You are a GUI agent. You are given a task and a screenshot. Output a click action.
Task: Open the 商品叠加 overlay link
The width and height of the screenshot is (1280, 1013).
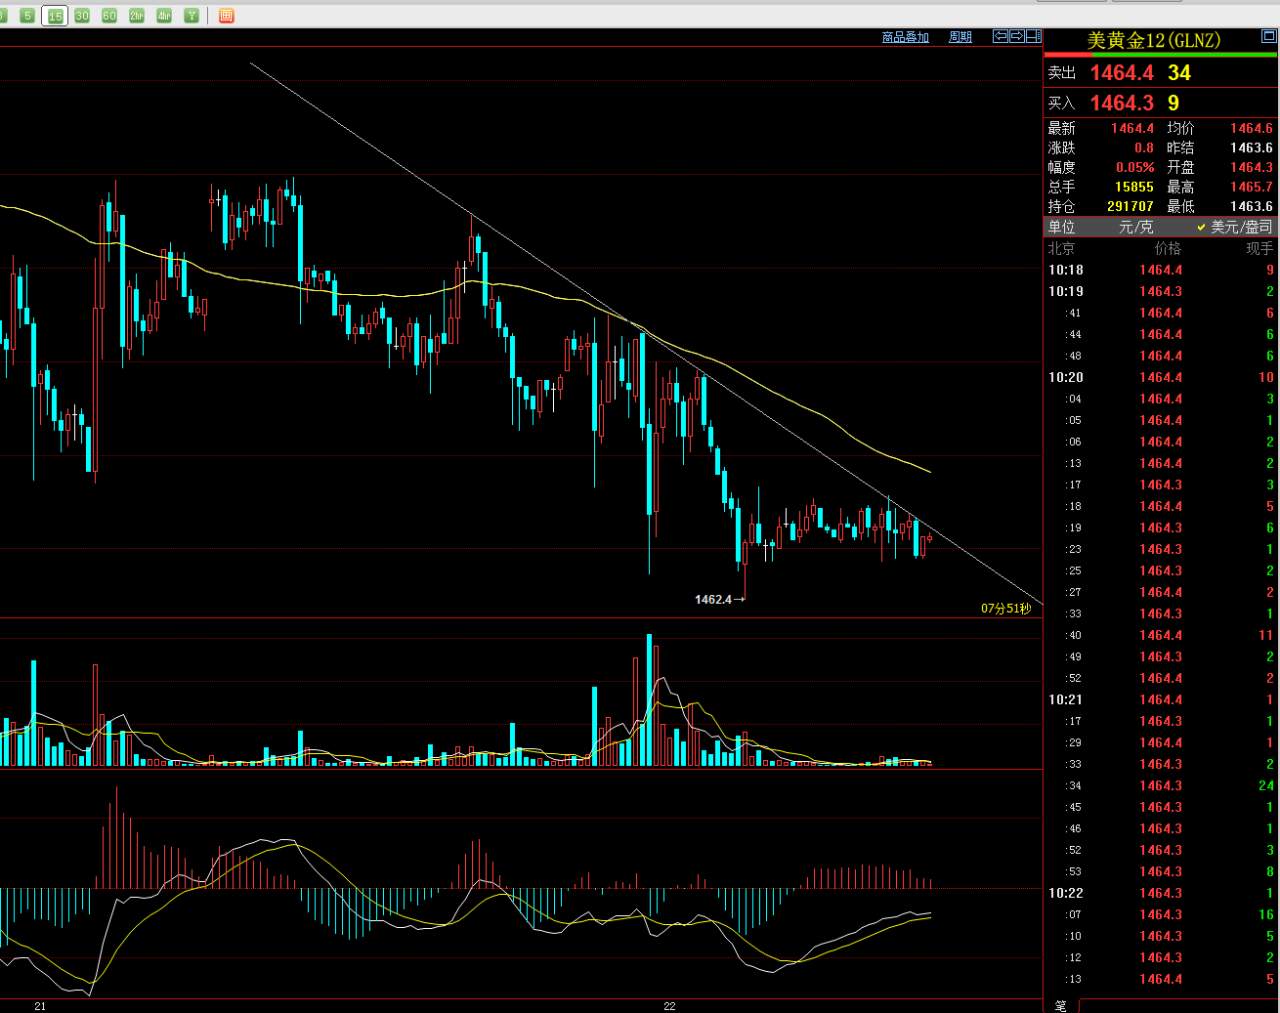pyautogui.click(x=905, y=37)
